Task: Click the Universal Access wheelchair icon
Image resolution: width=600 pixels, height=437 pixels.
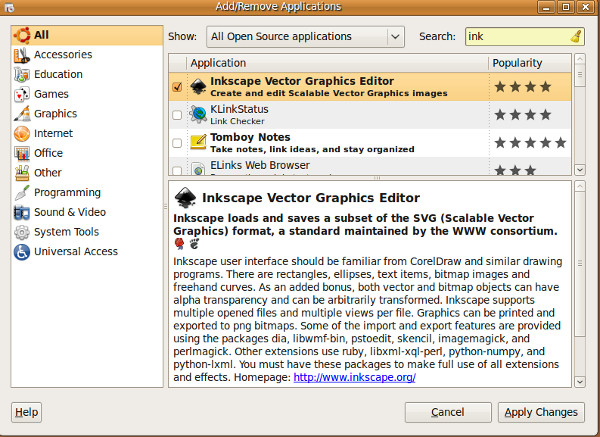Action: 22,252
